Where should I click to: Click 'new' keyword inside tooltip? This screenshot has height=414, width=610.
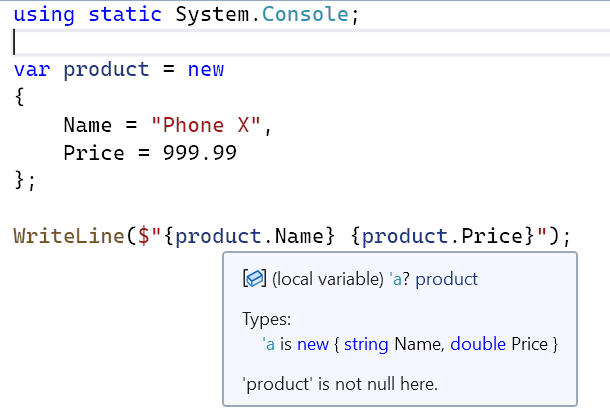[313, 345]
